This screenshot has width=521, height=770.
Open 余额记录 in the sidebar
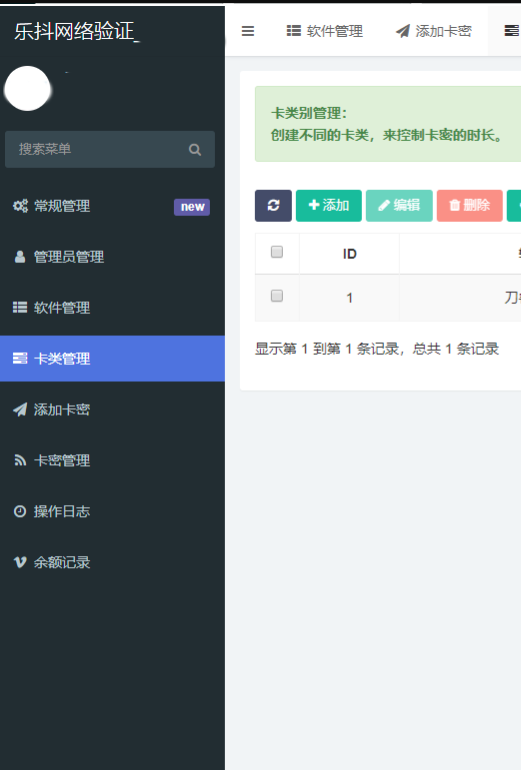coord(112,562)
